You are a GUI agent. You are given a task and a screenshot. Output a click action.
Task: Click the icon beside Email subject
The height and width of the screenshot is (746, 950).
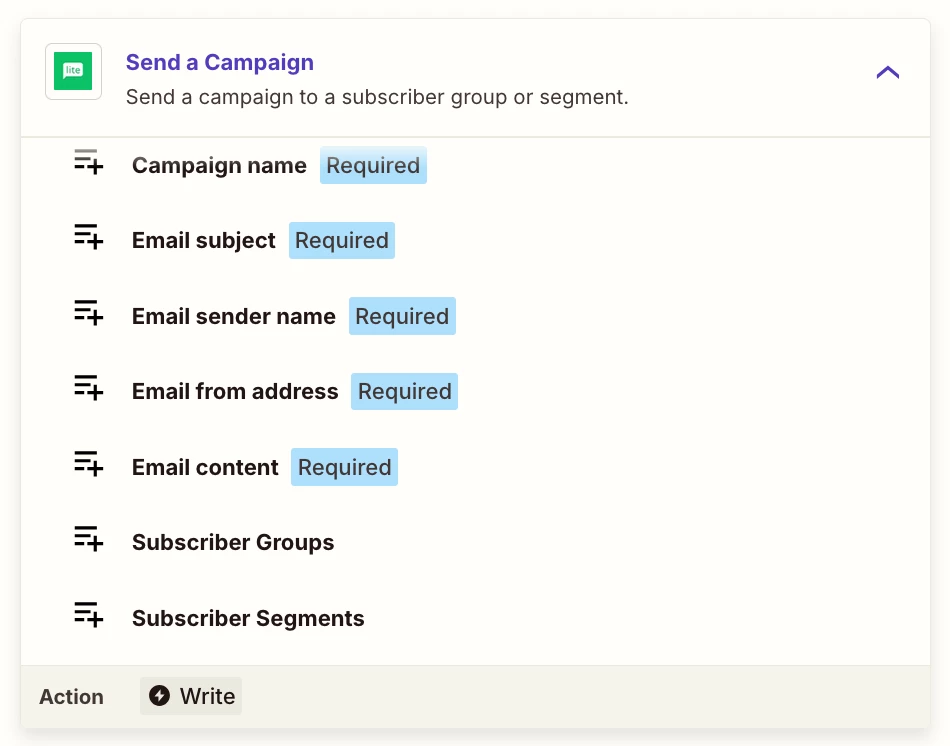coord(89,237)
